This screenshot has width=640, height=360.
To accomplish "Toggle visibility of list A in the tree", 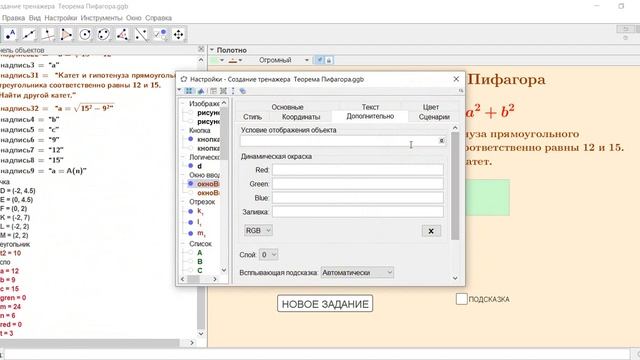I will point(190,253).
